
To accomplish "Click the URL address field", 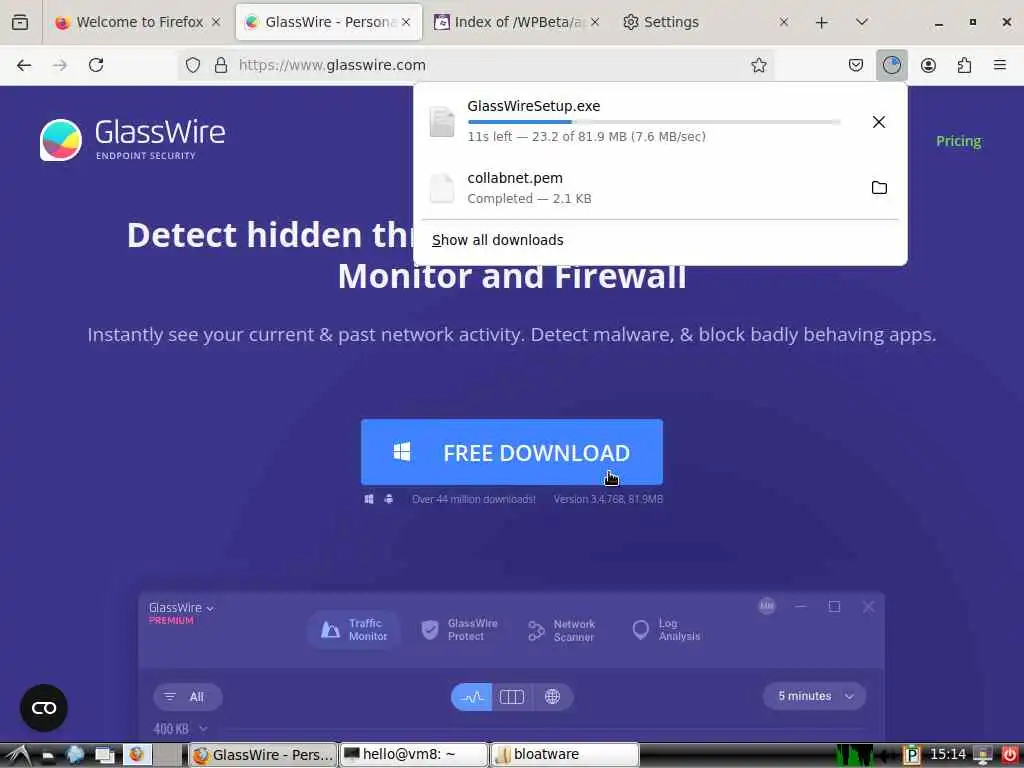I will [x=477, y=65].
